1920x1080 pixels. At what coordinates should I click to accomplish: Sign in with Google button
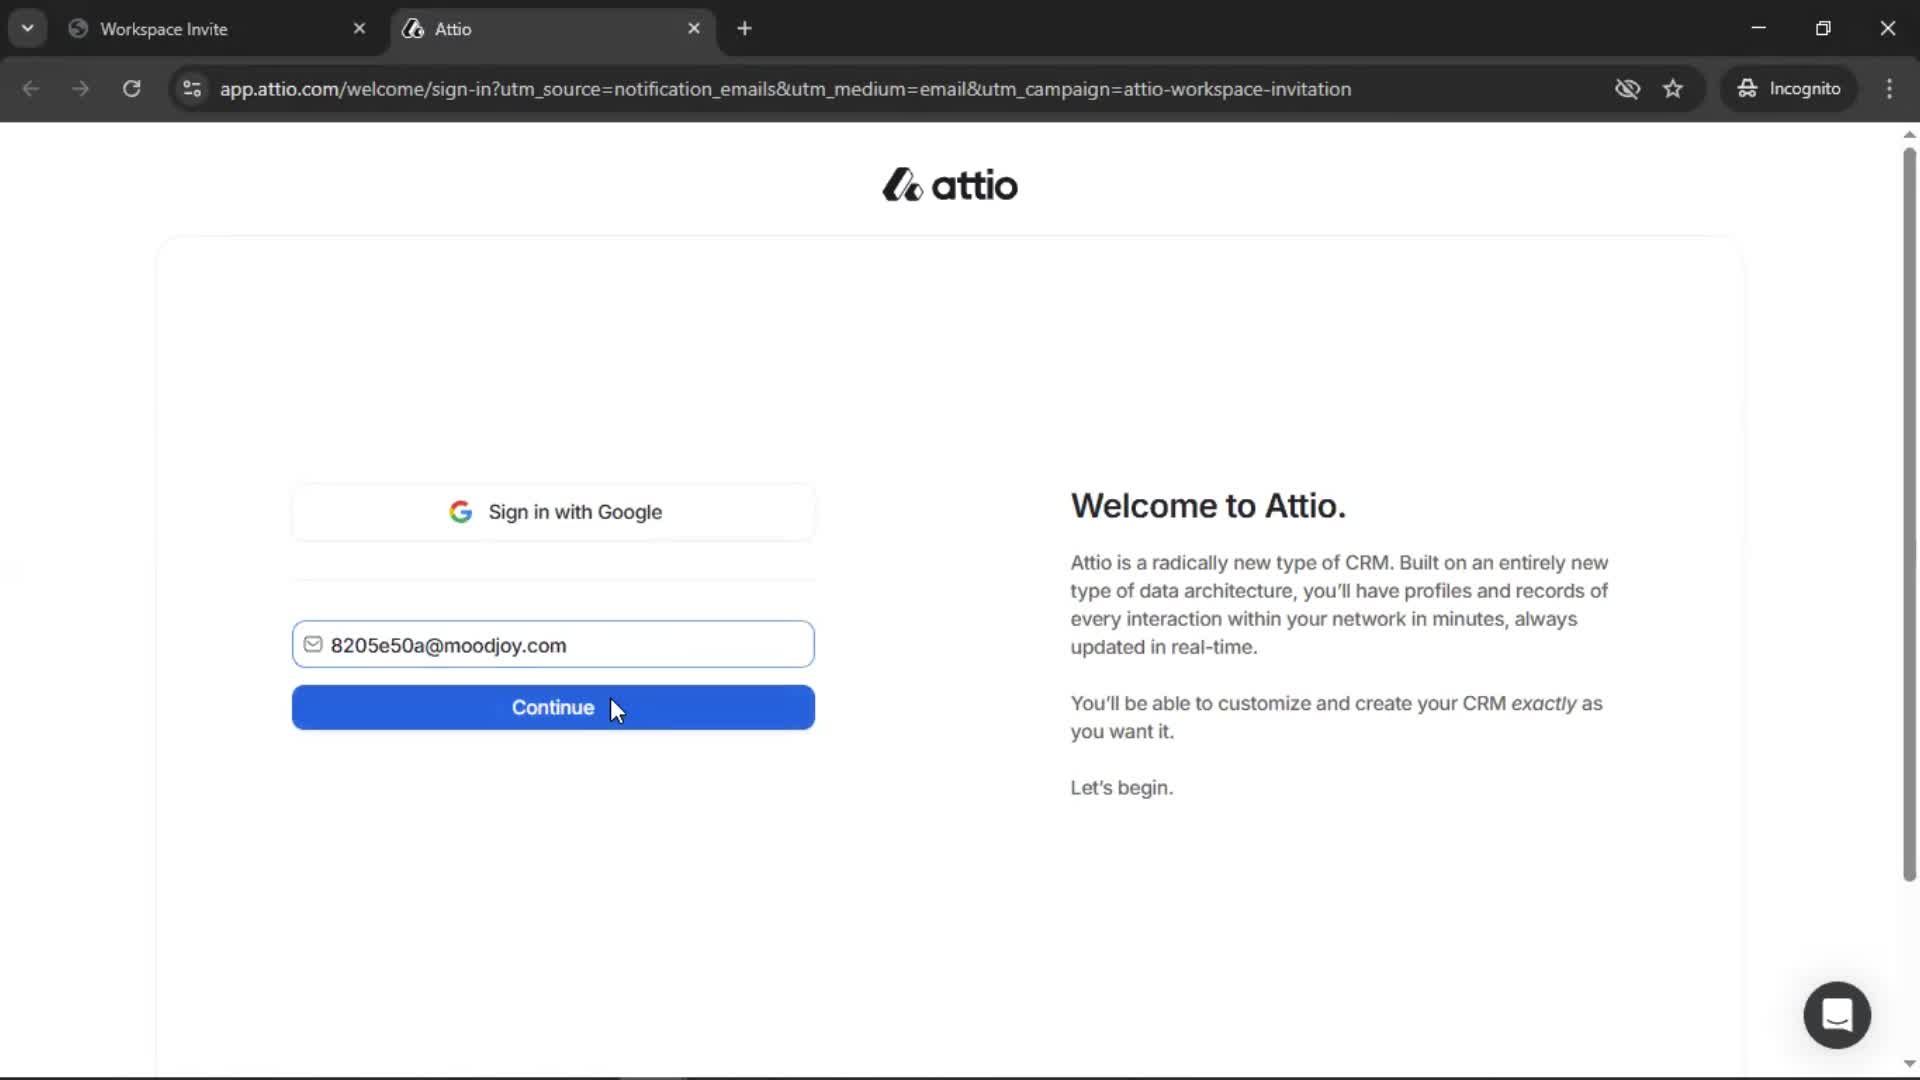[553, 512]
